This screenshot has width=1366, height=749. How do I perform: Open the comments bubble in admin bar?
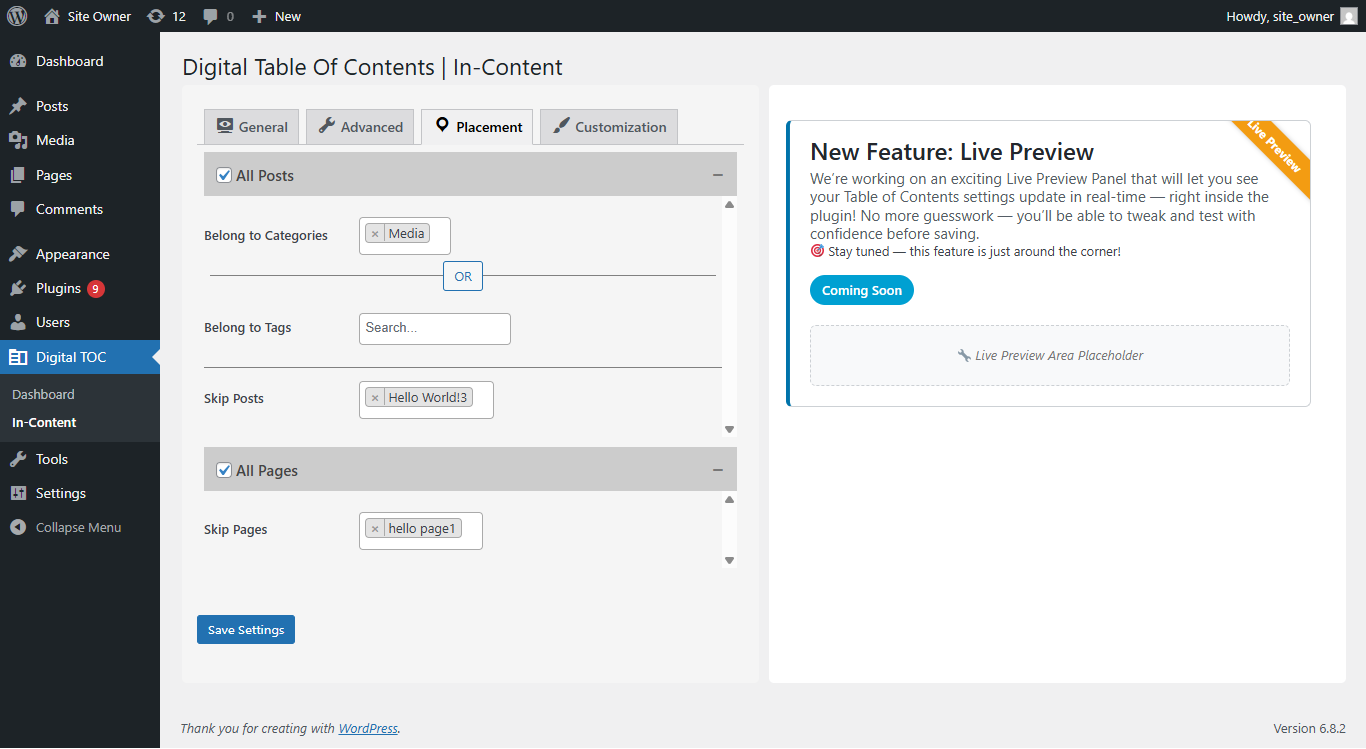tap(210, 16)
